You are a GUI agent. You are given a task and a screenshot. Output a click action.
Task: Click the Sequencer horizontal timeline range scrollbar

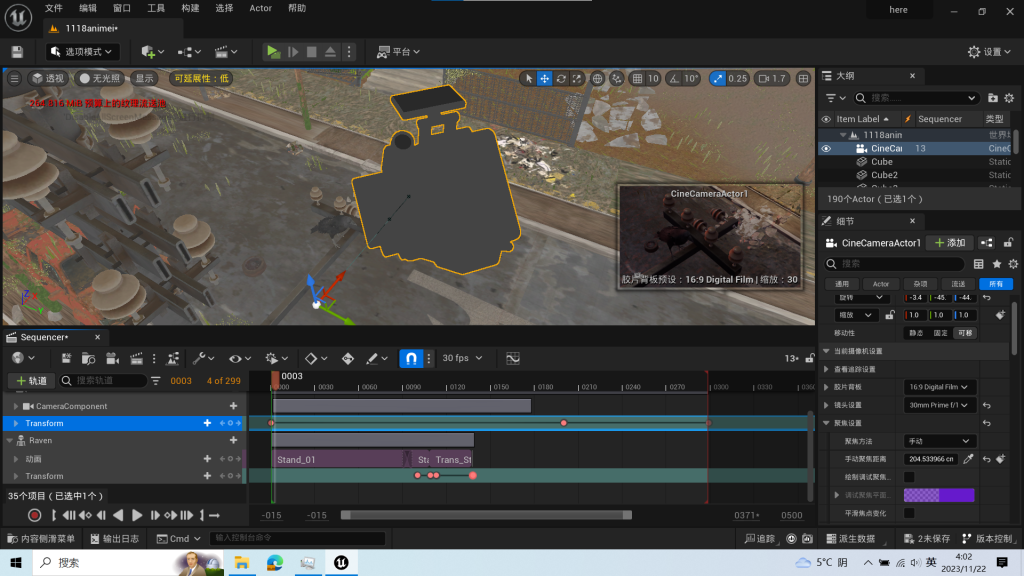[486, 515]
